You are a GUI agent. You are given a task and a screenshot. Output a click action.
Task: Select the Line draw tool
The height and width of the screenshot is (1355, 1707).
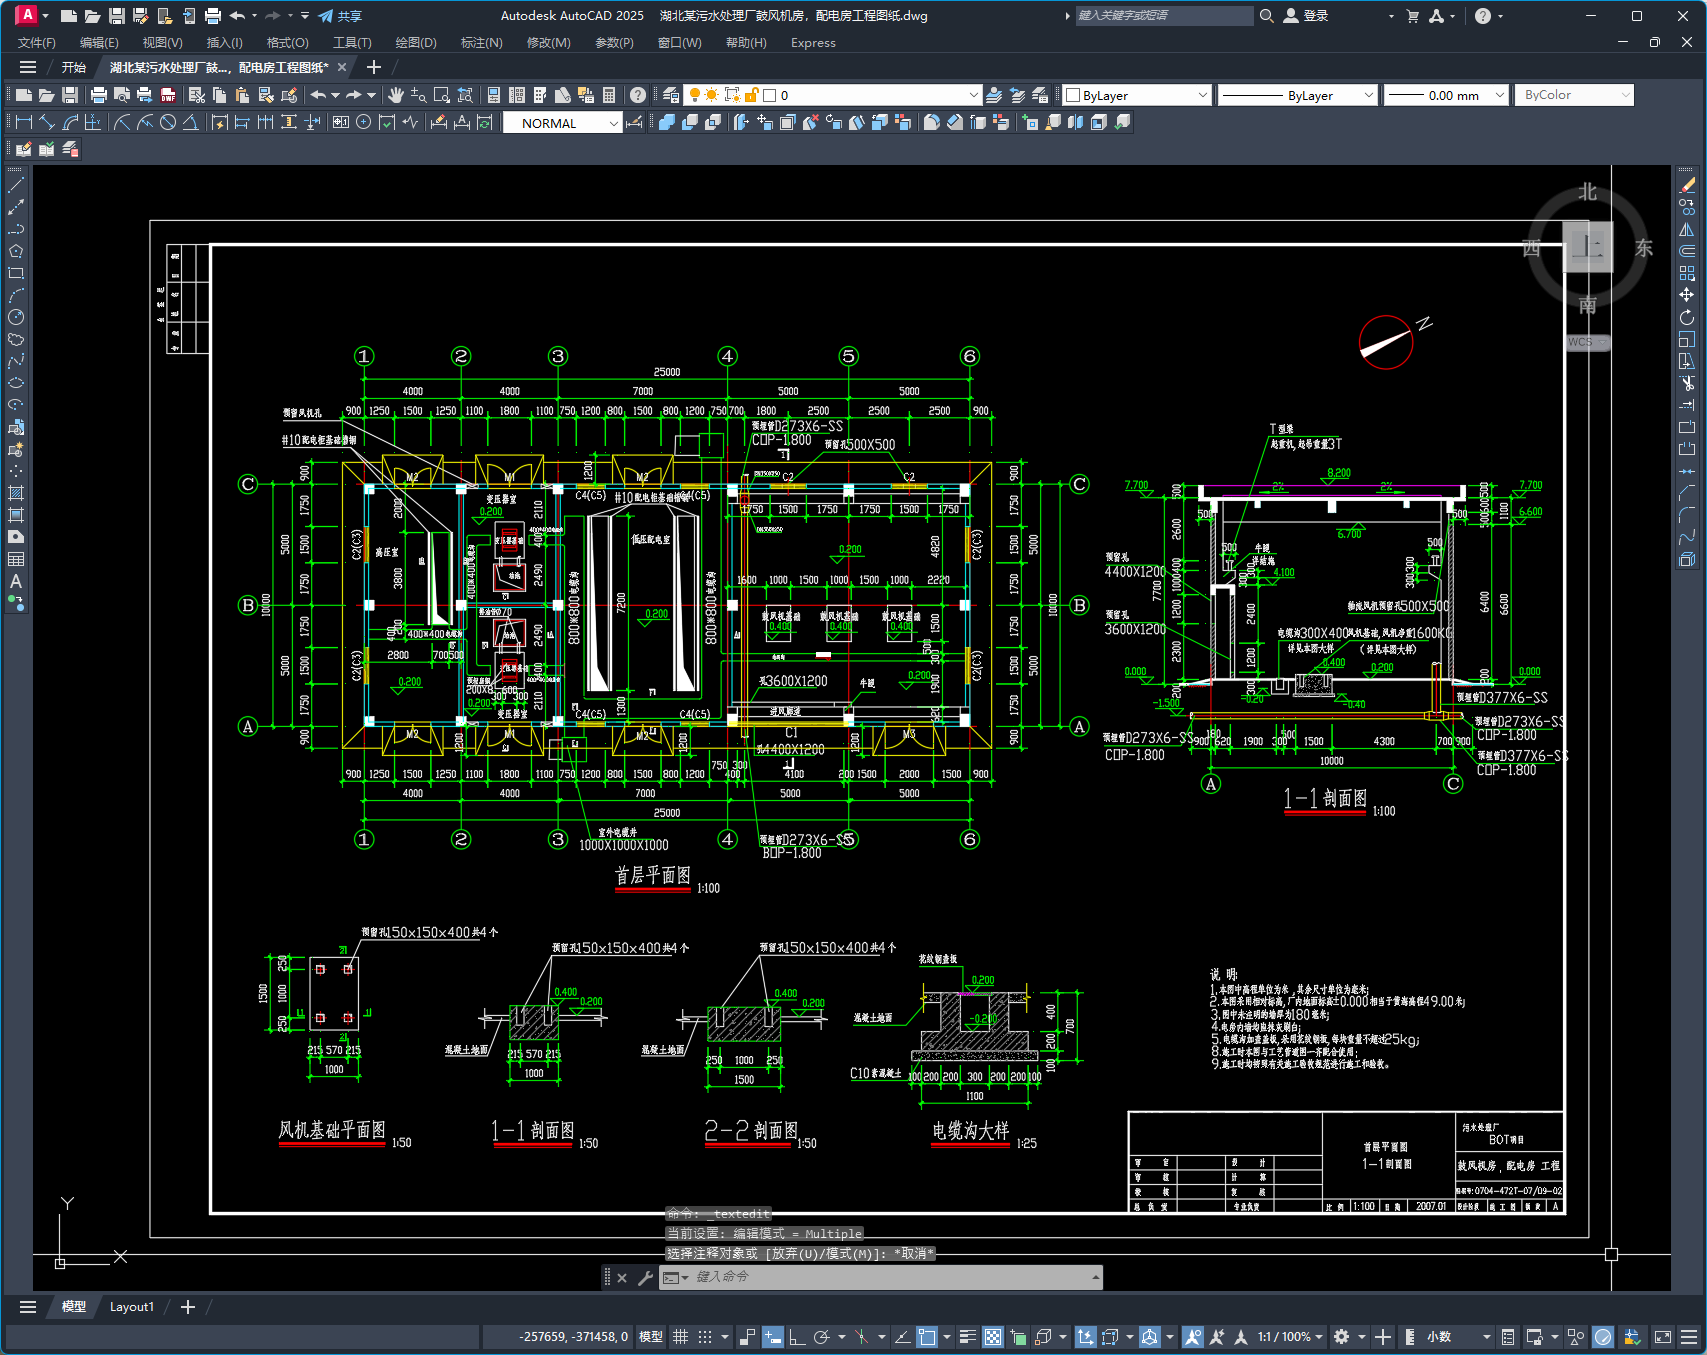[16, 185]
